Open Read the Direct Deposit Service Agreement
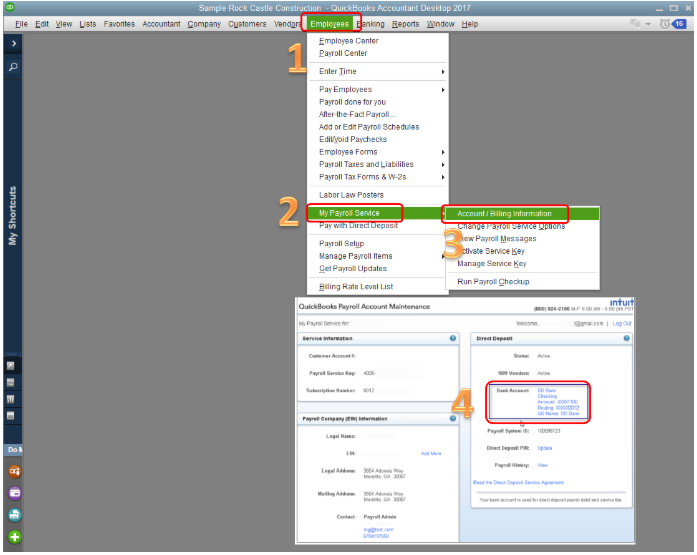 pos(518,483)
